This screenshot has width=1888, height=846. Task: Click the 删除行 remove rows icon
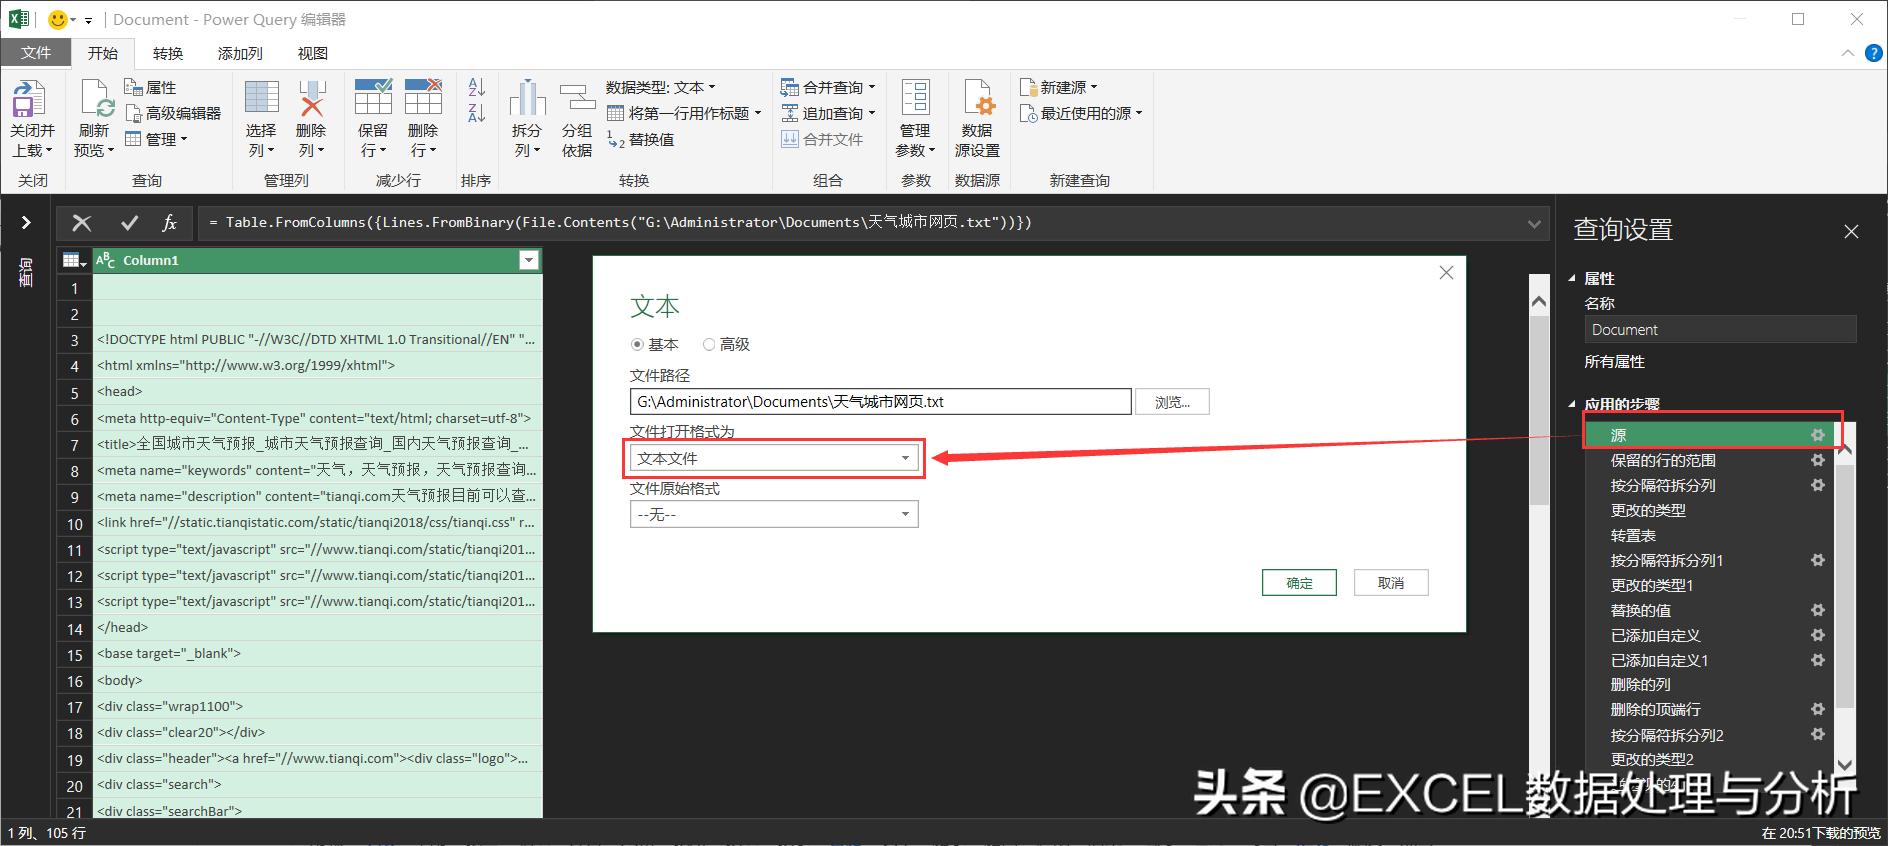(x=423, y=97)
